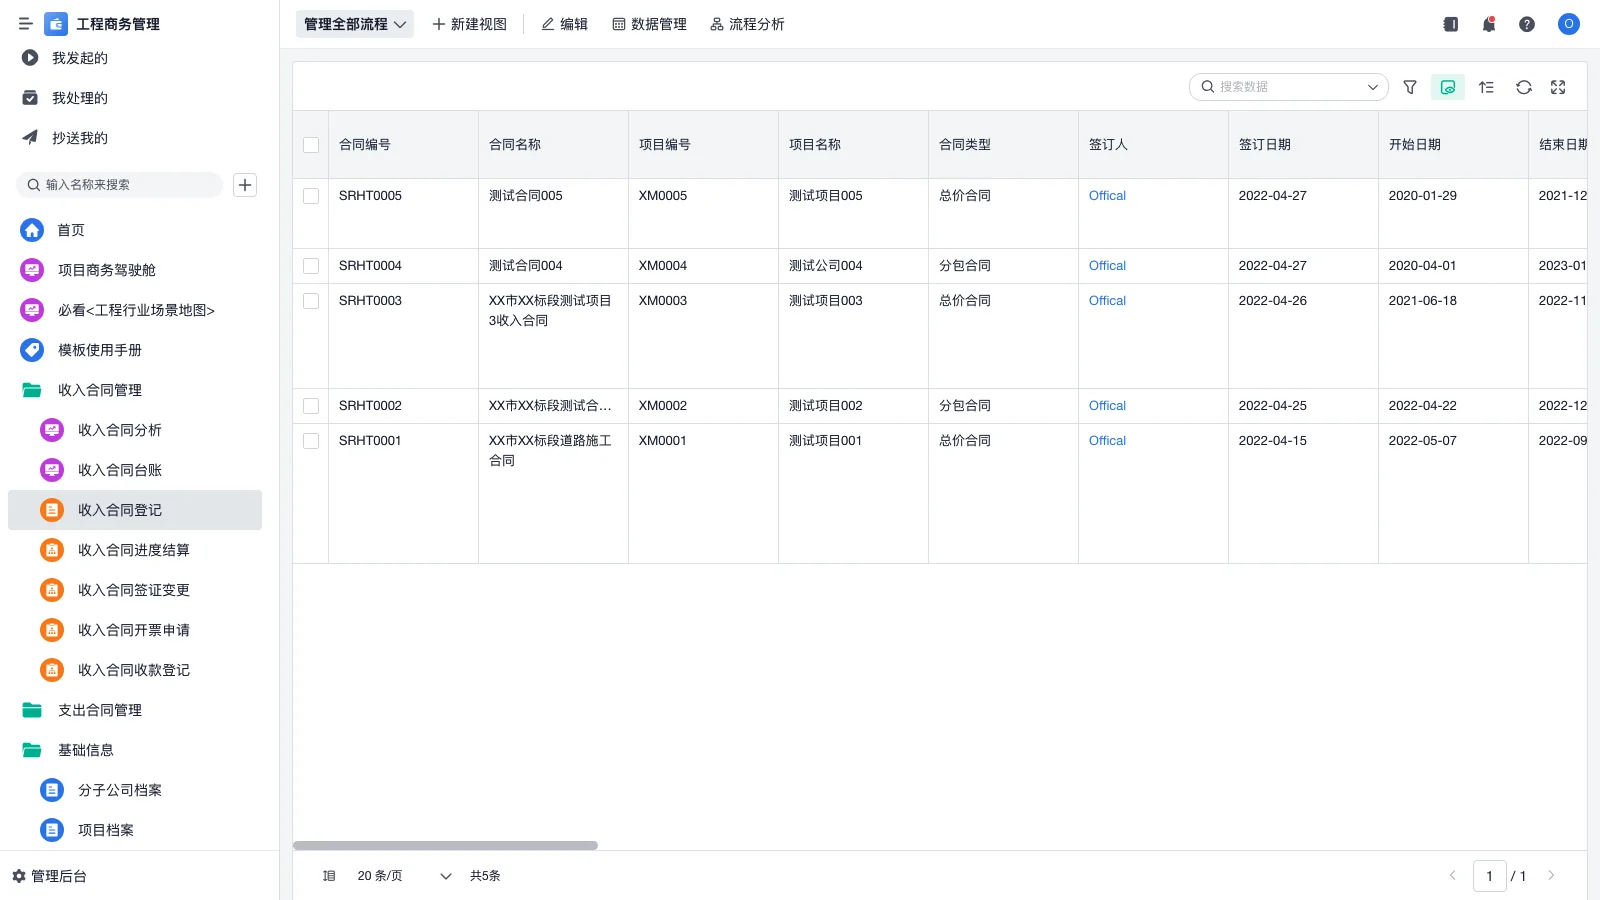The height and width of the screenshot is (900, 1600).
Task: Collapse the 收入合同管理 folder
Action: 99,390
